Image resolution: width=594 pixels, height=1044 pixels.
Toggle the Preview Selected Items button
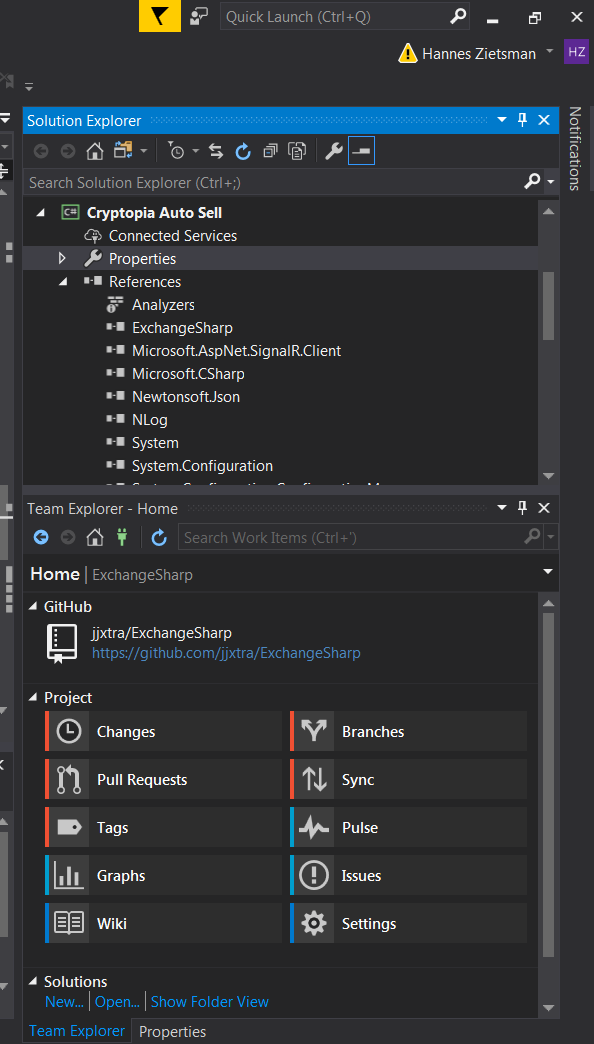360,150
